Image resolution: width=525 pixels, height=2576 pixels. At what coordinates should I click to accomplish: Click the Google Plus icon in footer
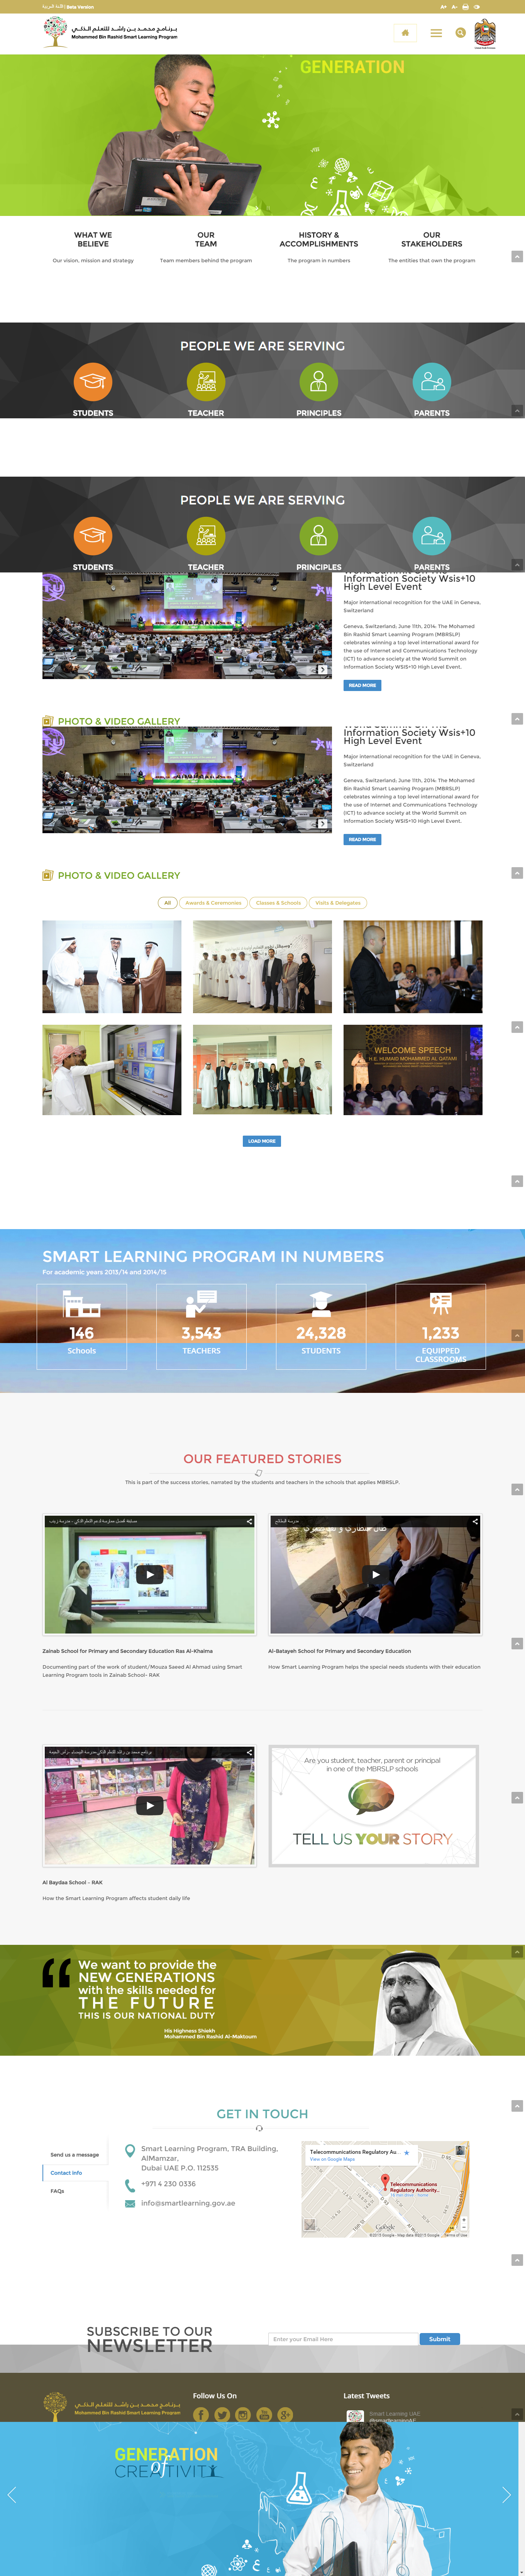tap(285, 2414)
